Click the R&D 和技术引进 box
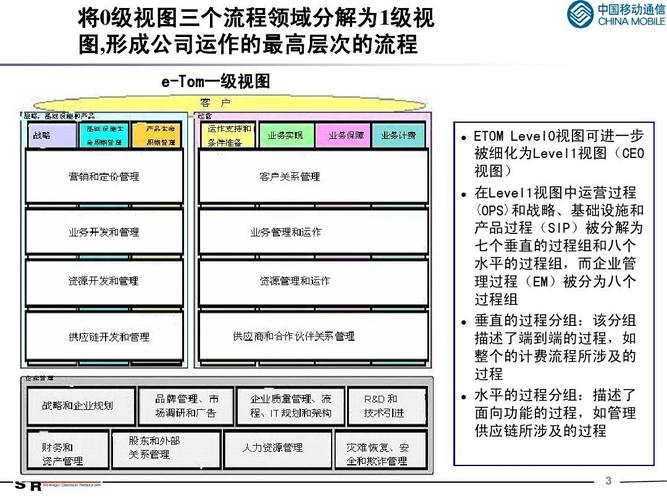 387,406
